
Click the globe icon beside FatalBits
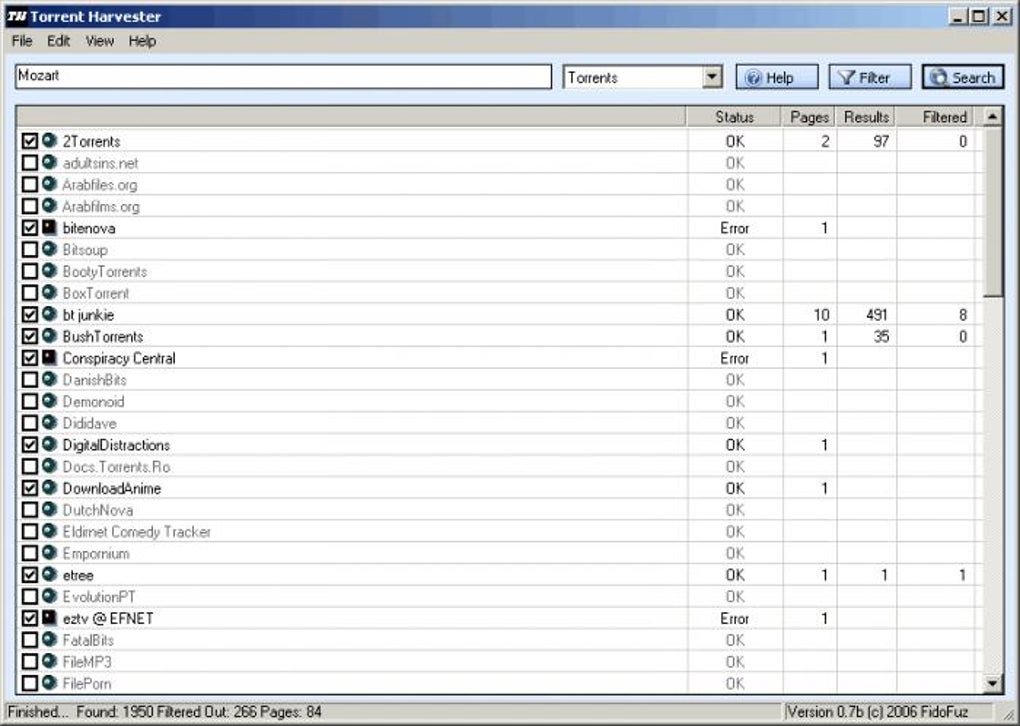click(49, 639)
